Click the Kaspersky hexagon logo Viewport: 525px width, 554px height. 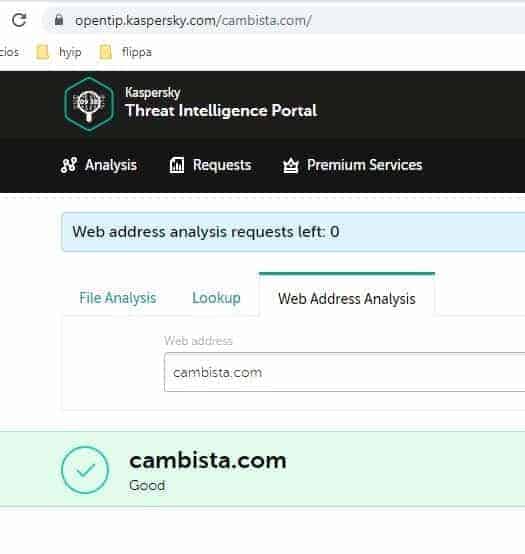tap(89, 104)
